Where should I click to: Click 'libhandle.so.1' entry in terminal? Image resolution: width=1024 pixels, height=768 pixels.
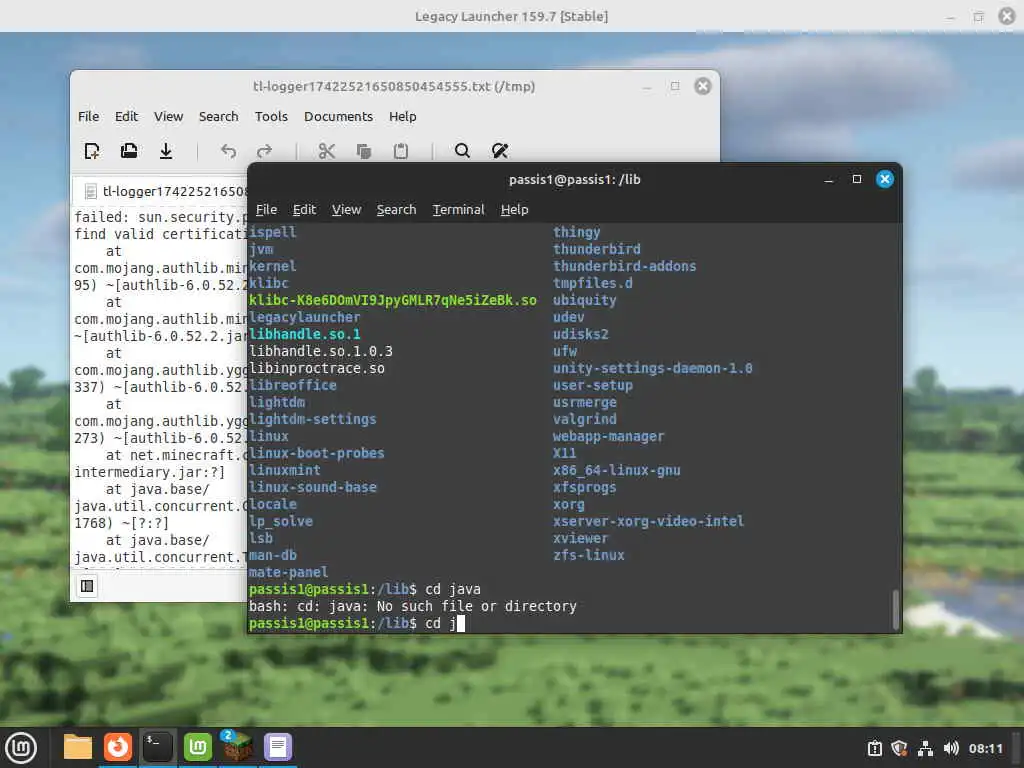click(x=304, y=334)
